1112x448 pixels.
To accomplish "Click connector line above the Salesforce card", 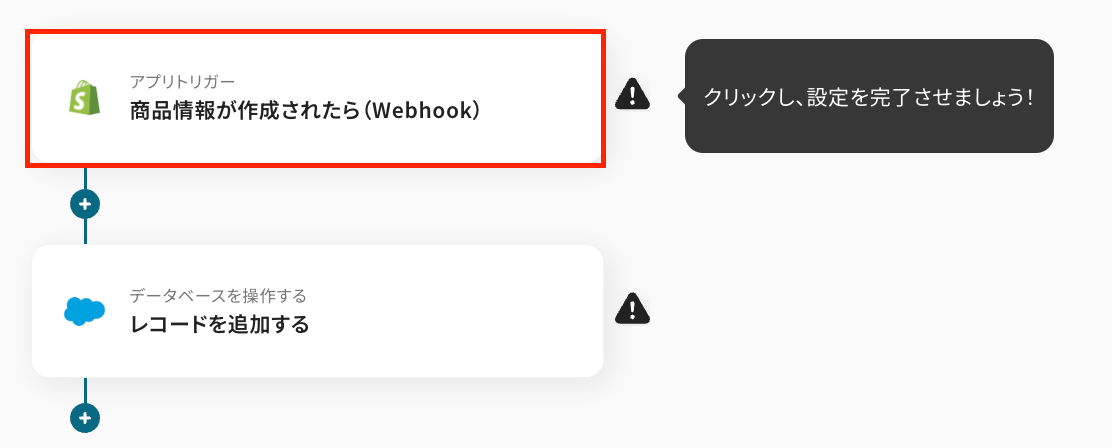I will [x=85, y=232].
